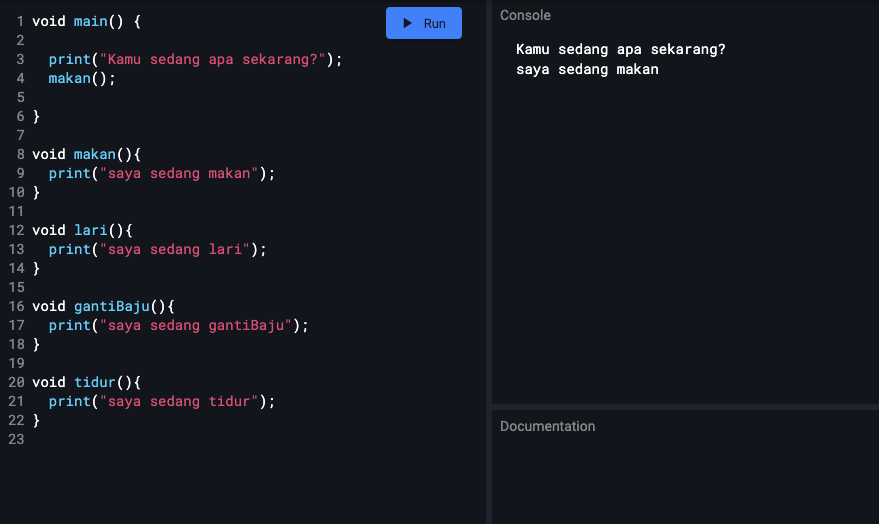This screenshot has height=524, width=879.
Task: Click closing brace on line 22
Action: 36,420
